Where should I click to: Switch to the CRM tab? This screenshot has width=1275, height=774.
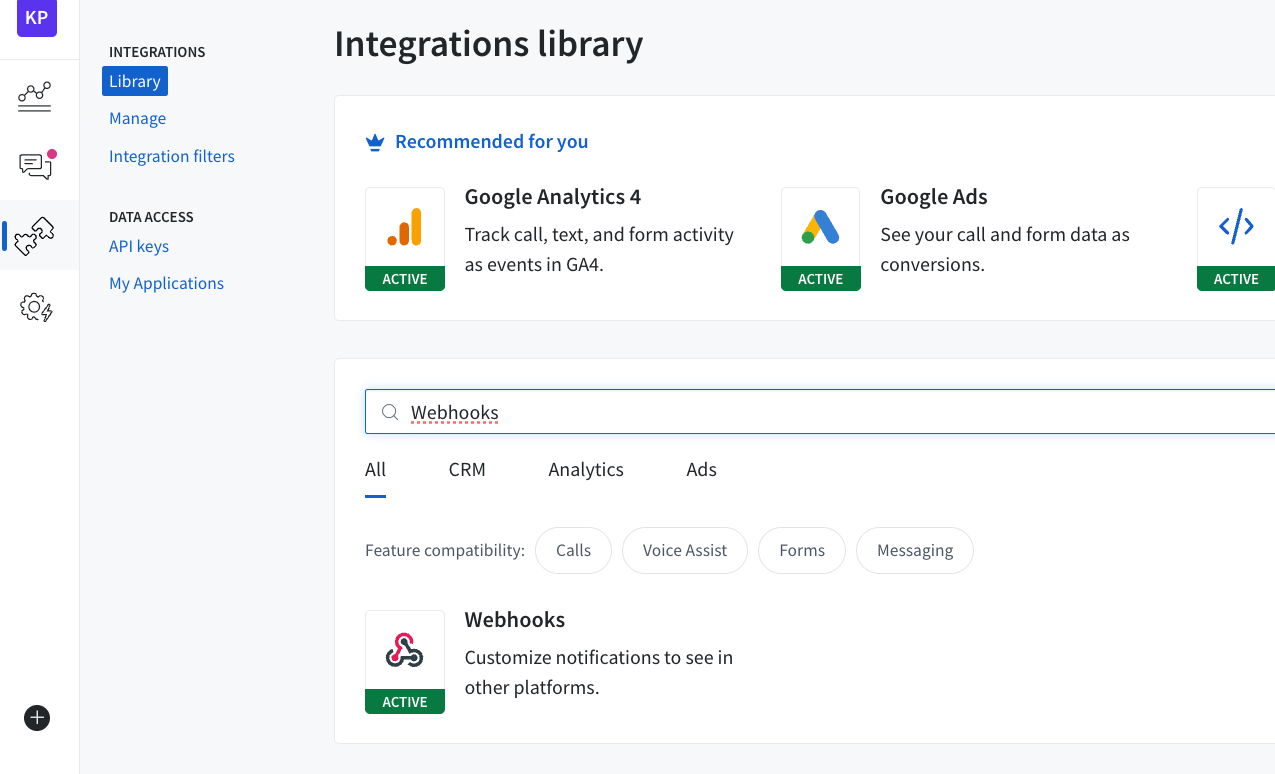467,469
